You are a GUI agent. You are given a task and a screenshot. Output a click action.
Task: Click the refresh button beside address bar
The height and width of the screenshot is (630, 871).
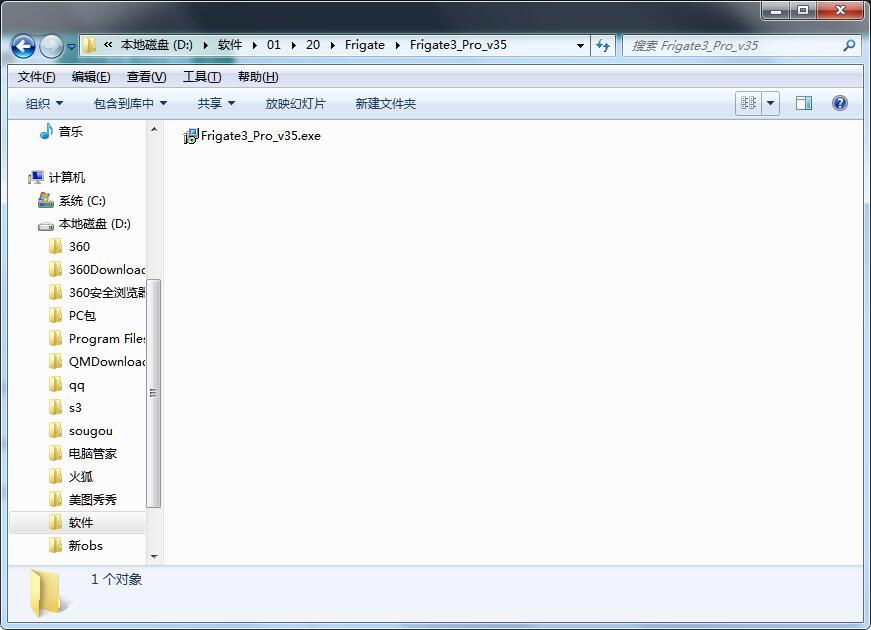pos(603,45)
